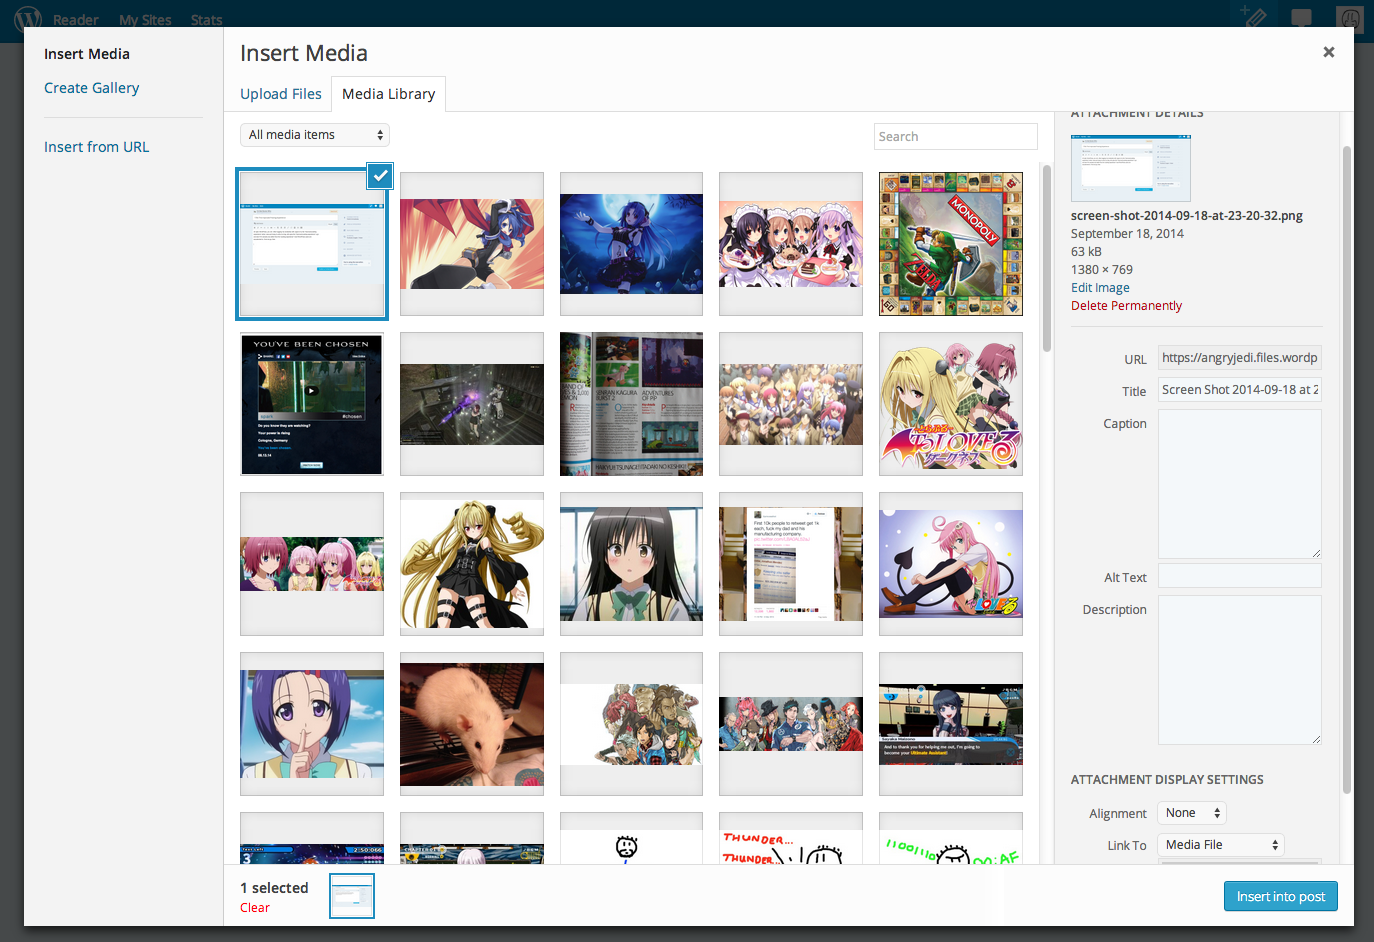Open the "All media items" filter dropdown
1374x942 pixels.
[x=314, y=134]
